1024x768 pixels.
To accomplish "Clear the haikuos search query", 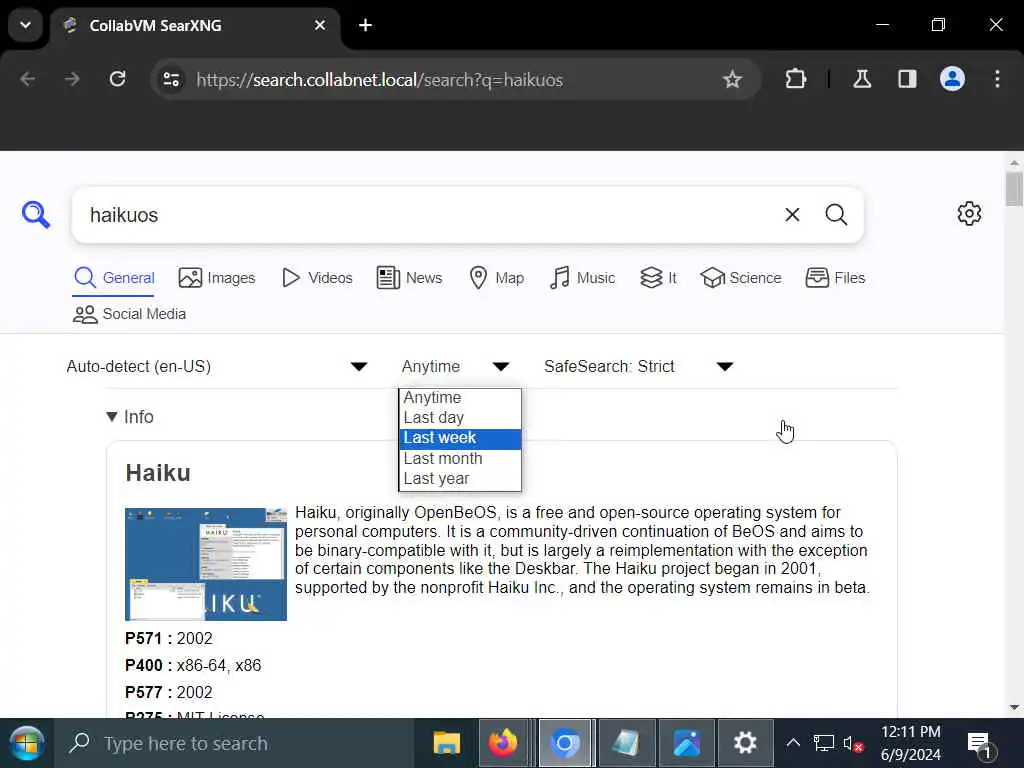I will tap(792, 215).
